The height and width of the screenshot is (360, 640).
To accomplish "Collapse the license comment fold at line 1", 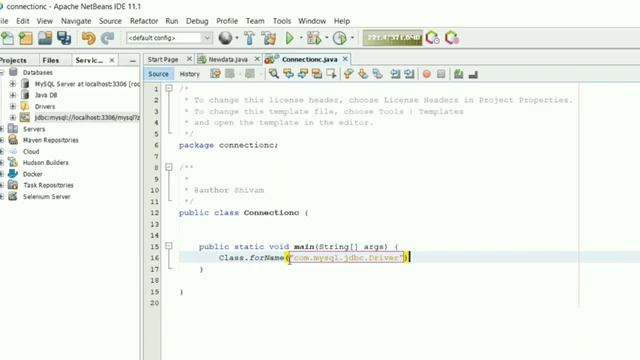I will pos(169,88).
